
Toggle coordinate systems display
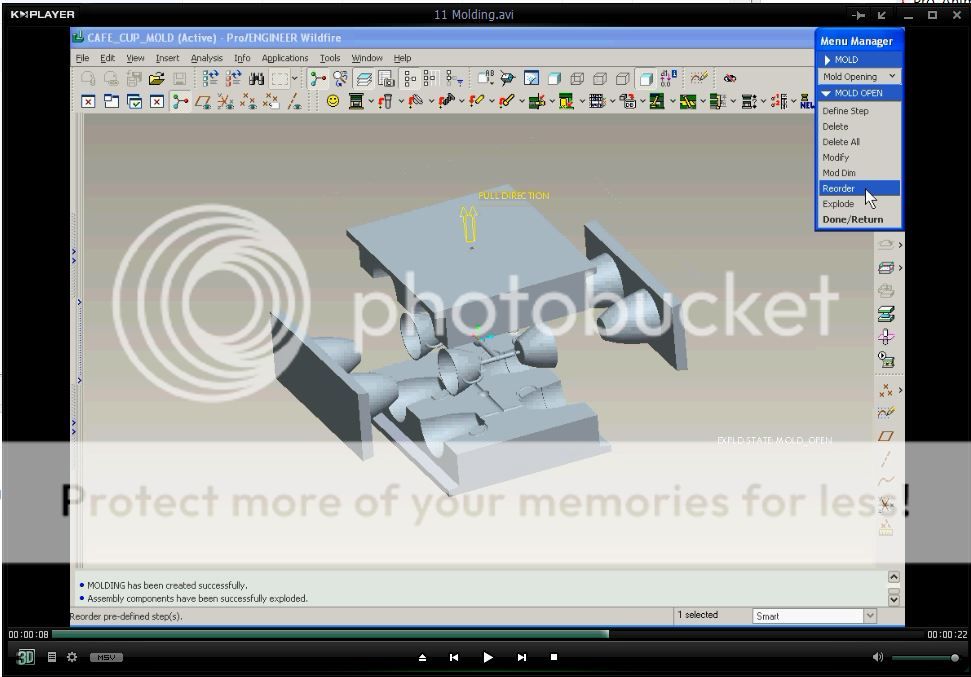point(226,101)
